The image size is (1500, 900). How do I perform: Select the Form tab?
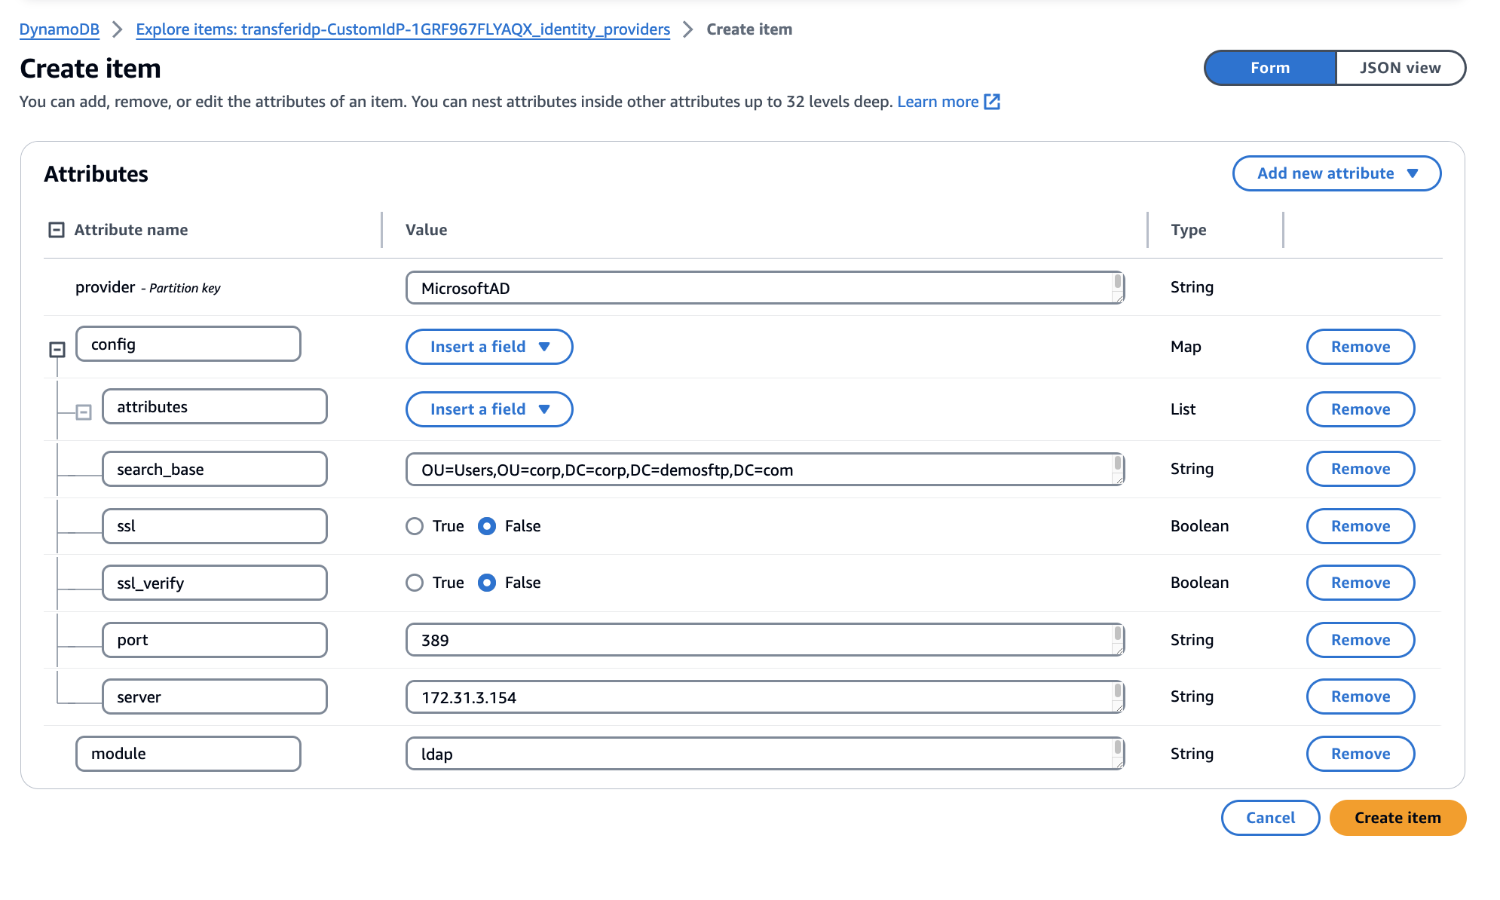[1269, 67]
